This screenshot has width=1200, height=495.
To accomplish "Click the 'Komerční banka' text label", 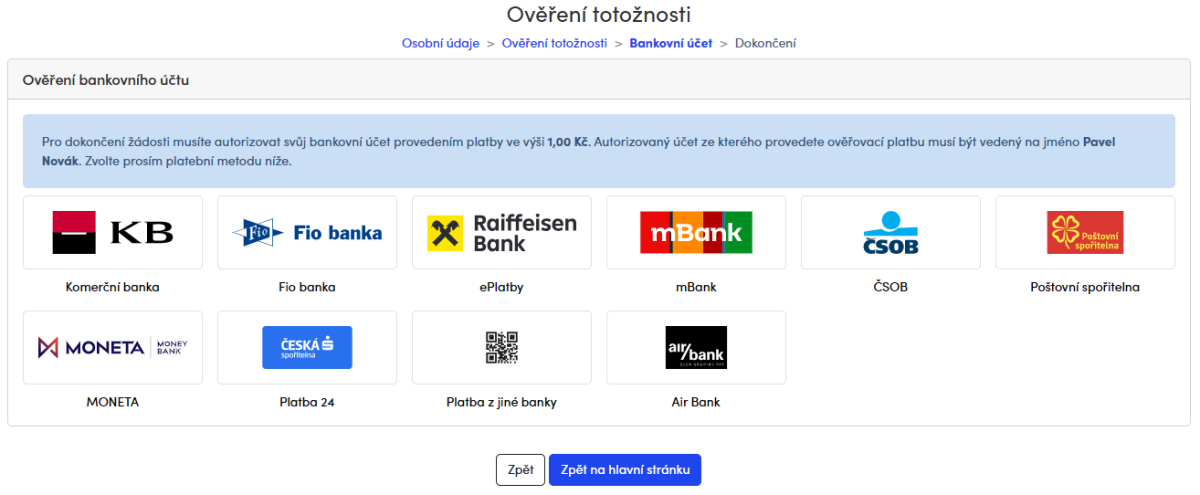I will click(112, 287).
